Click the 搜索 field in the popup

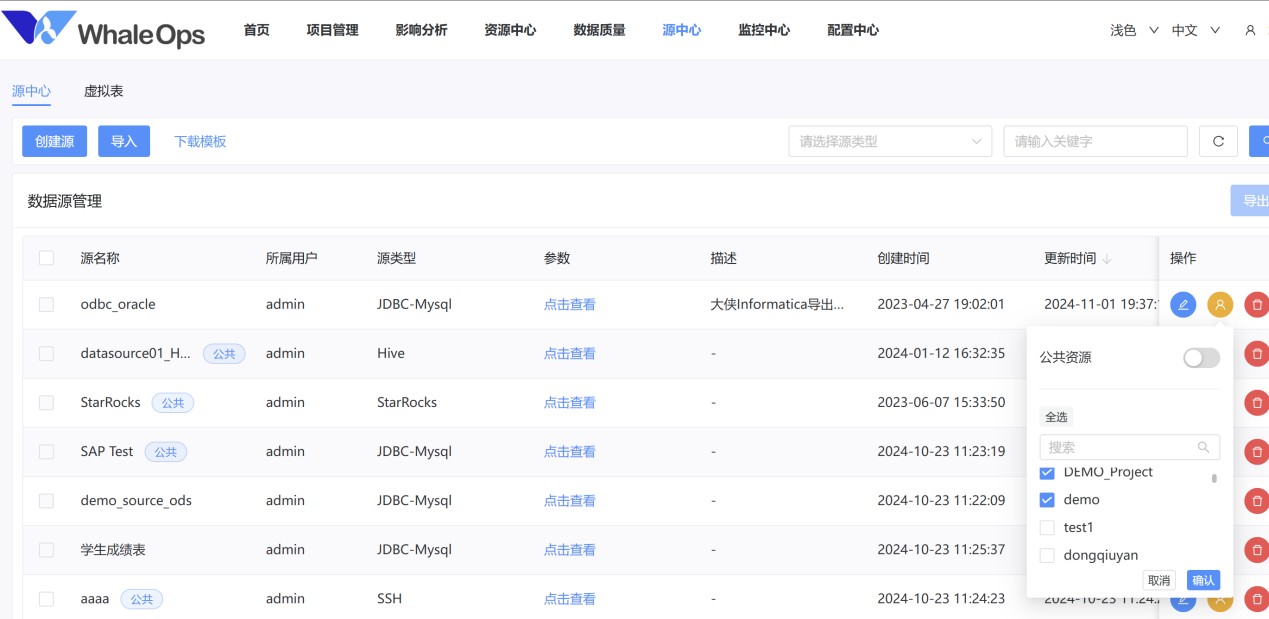point(1130,447)
